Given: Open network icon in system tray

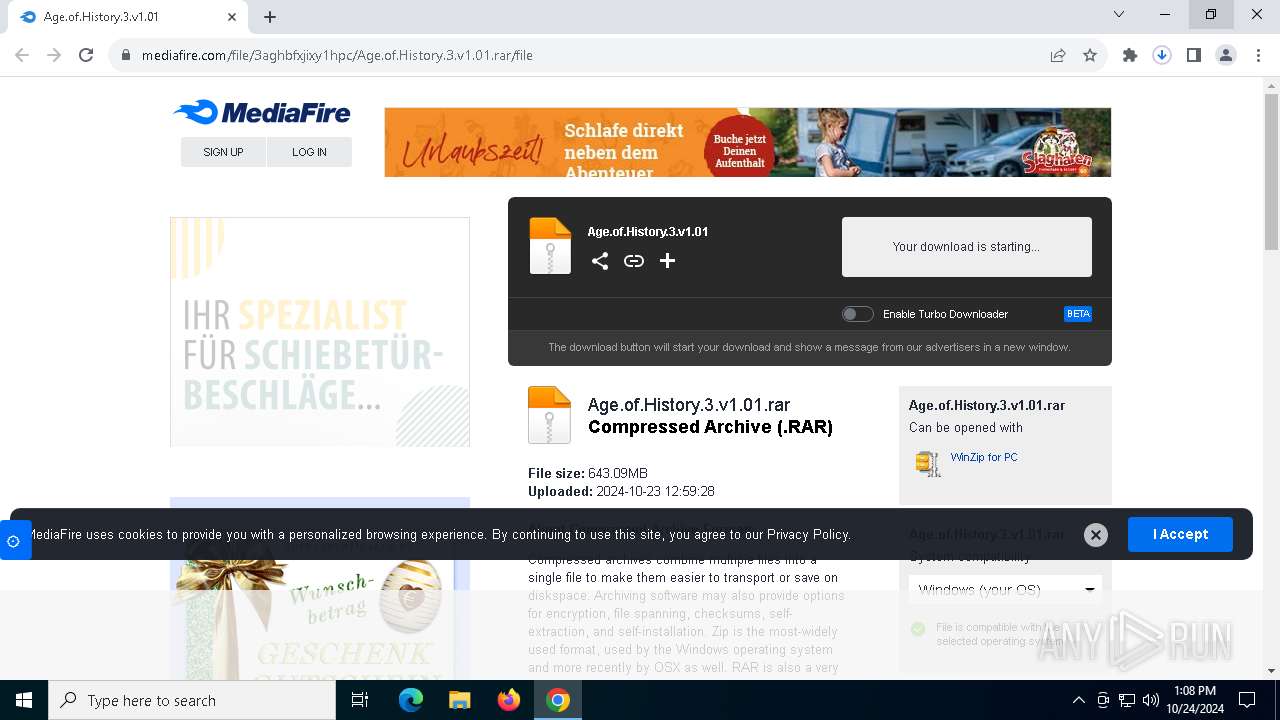Looking at the screenshot, I should pos(1127,700).
